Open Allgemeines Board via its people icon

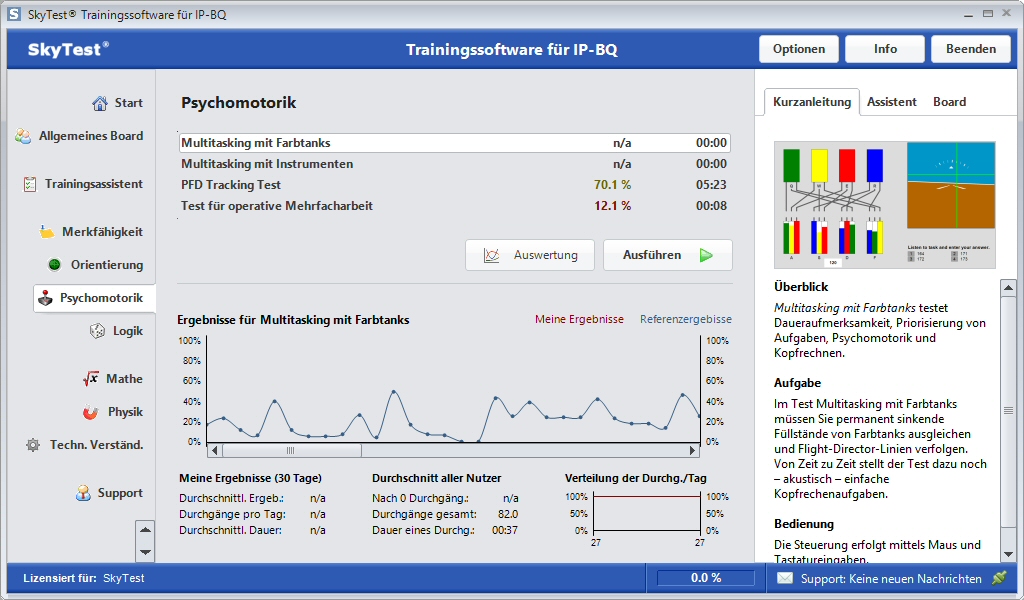tap(23, 137)
